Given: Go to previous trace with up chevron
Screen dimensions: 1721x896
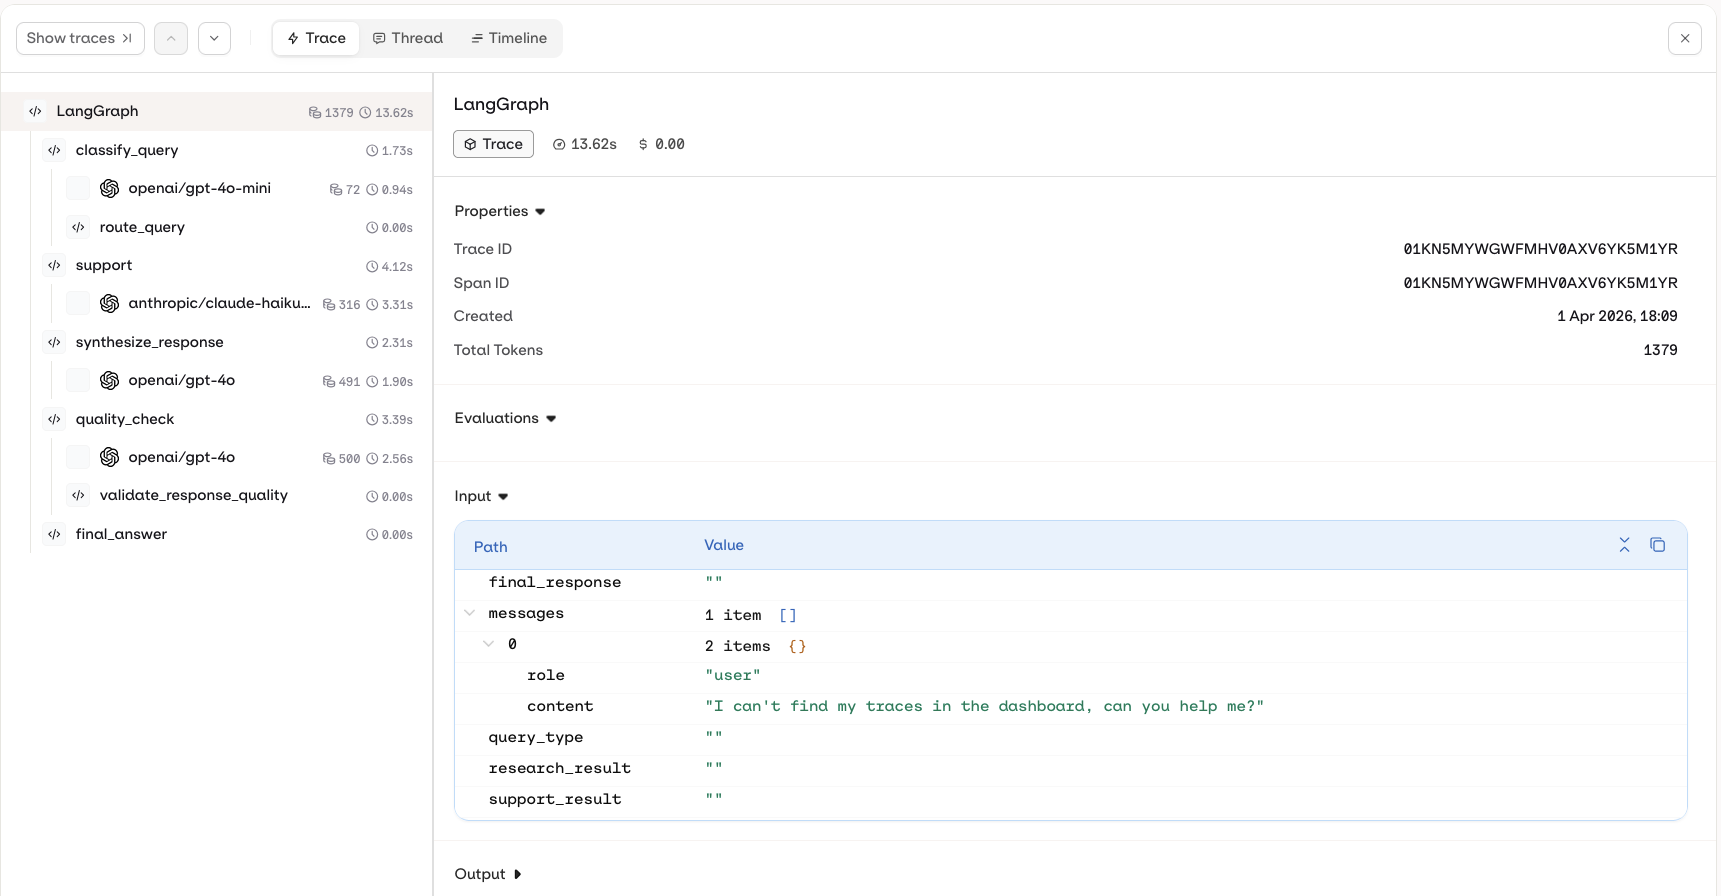Looking at the screenshot, I should (x=171, y=38).
